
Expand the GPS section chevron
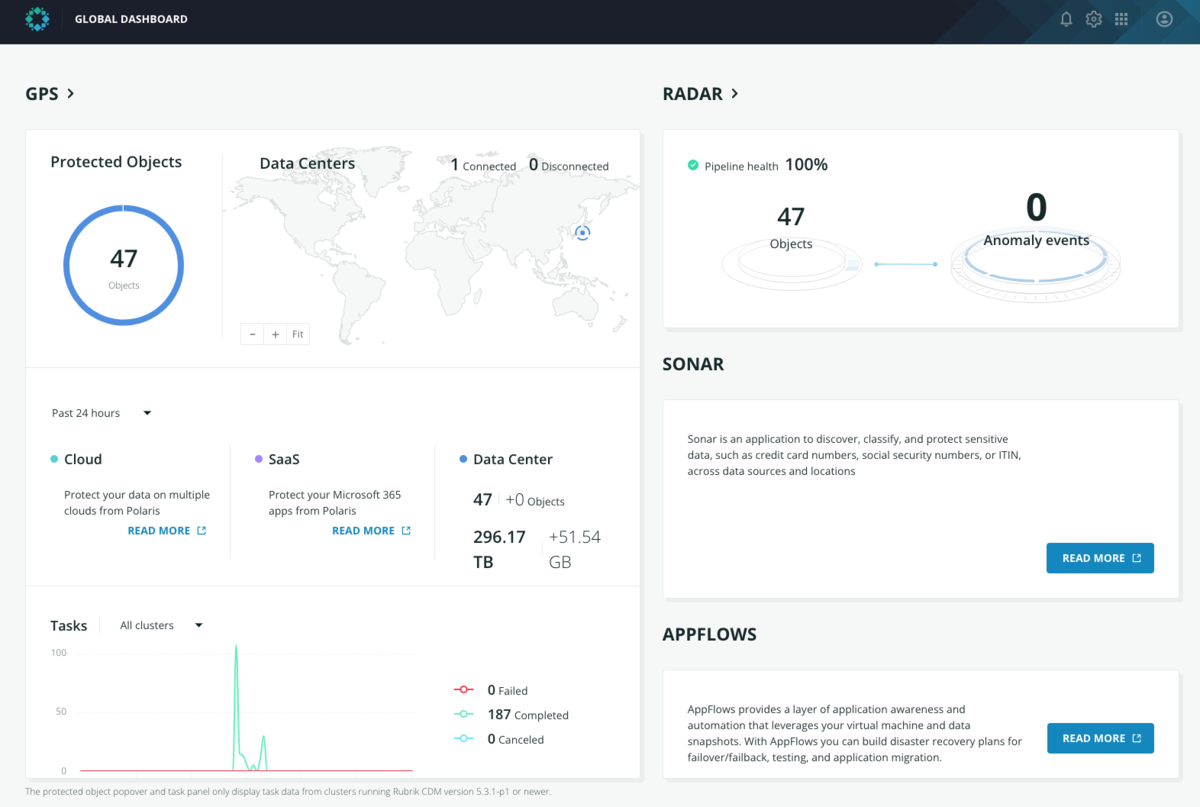pos(71,94)
